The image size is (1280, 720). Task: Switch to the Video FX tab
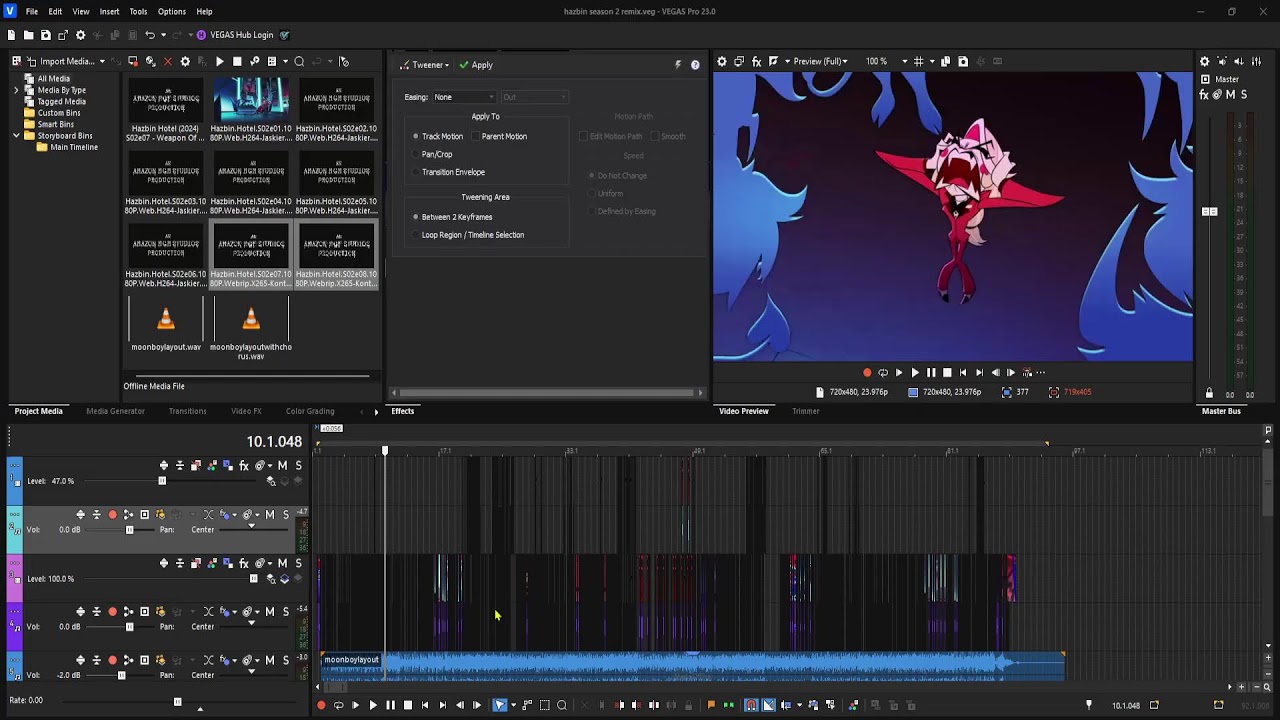[246, 411]
